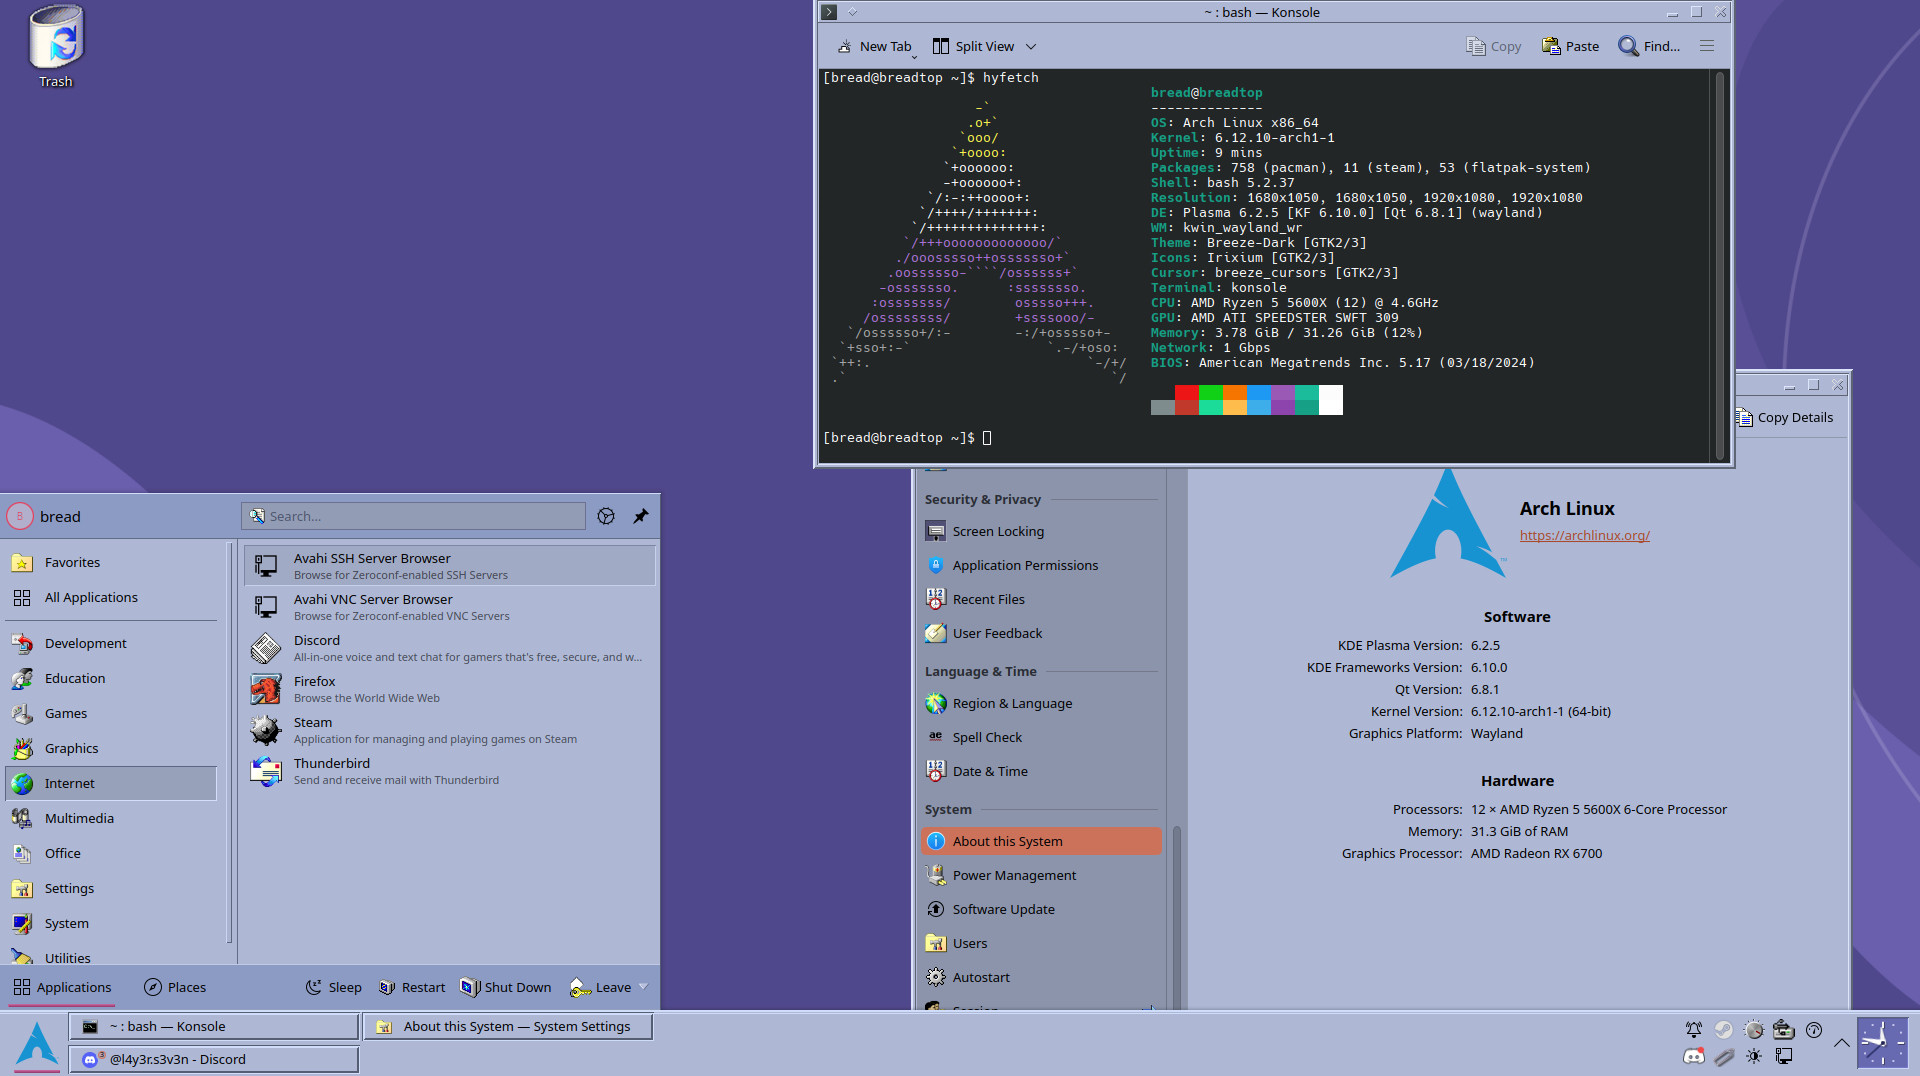Screen dimensions: 1920x1076
Task: Open Software Update settings
Action: pyautogui.click(x=1040, y=909)
